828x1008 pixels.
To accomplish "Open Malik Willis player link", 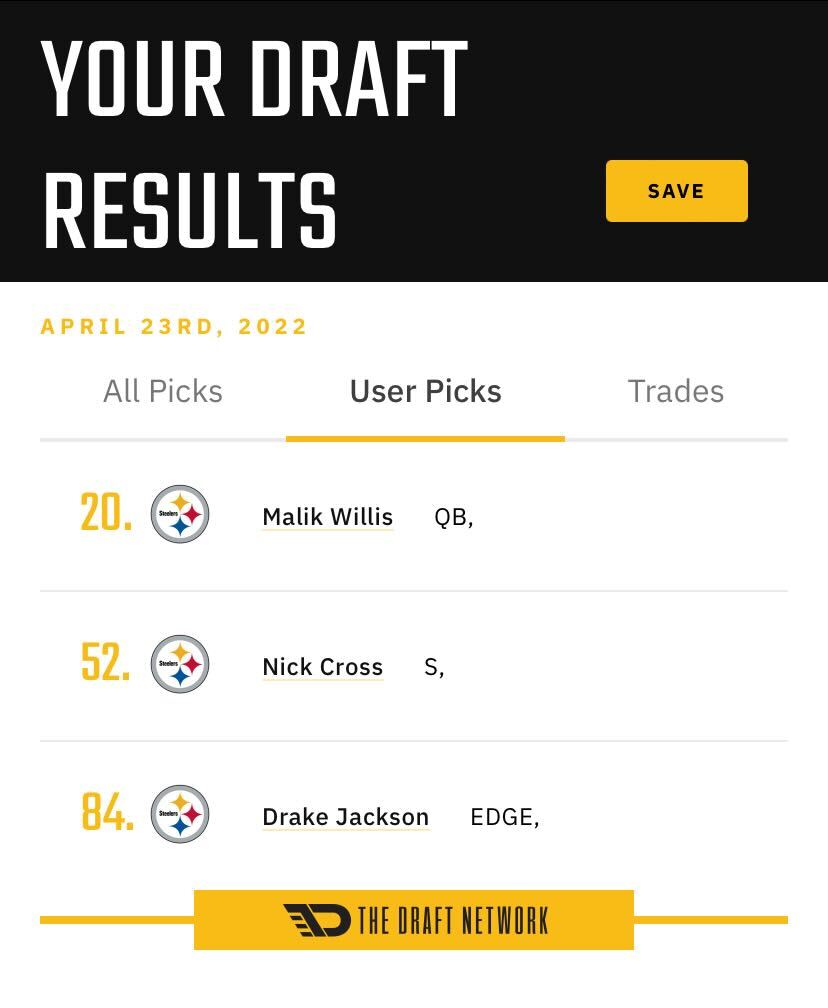I will (x=328, y=517).
